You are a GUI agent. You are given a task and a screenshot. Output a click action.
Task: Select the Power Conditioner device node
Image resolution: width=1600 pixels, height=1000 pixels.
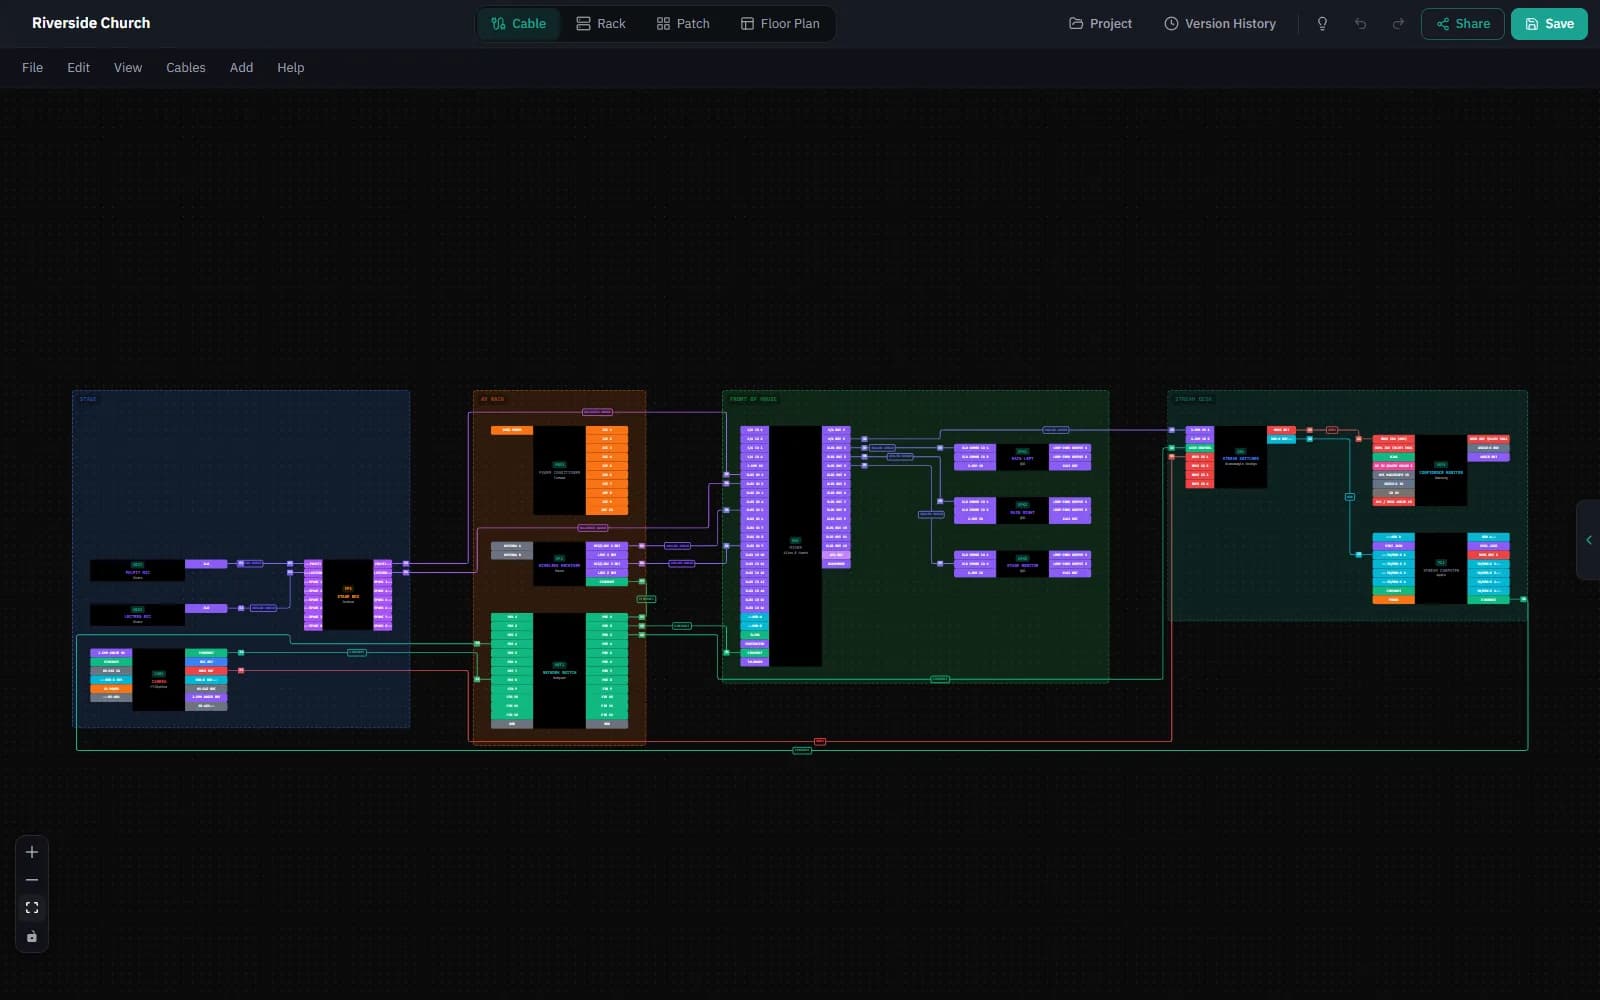[x=559, y=470]
